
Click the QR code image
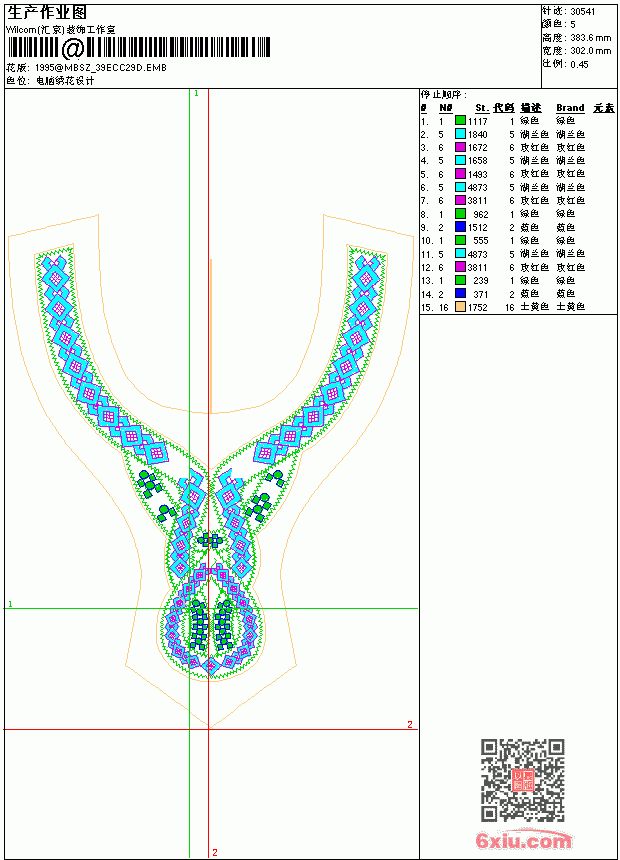pyautogui.click(x=523, y=780)
